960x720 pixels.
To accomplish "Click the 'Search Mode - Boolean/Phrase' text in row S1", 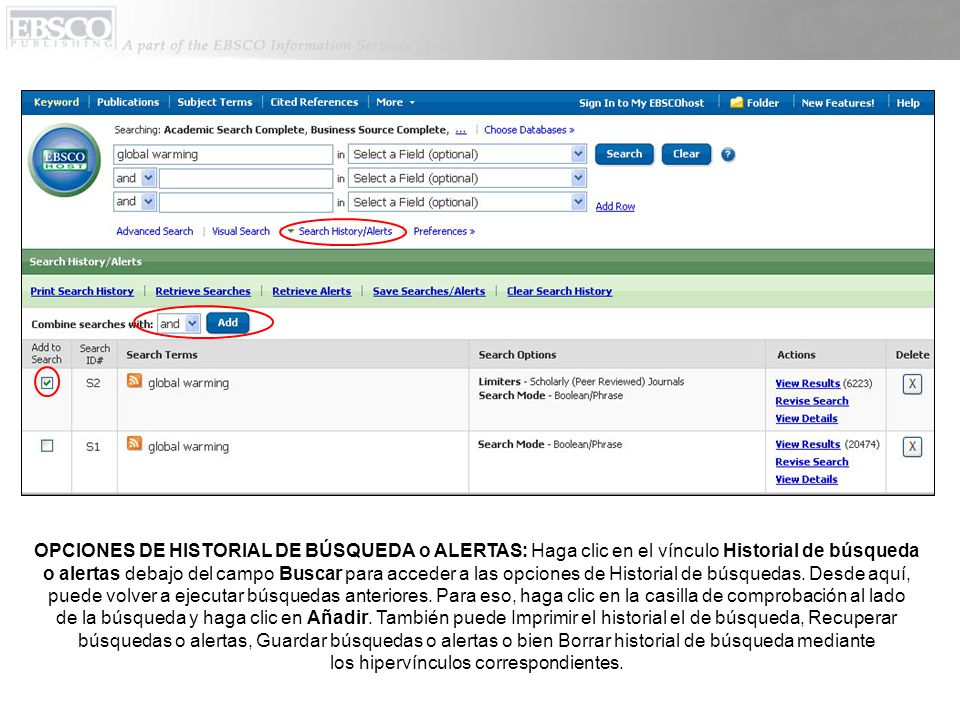I will [550, 444].
